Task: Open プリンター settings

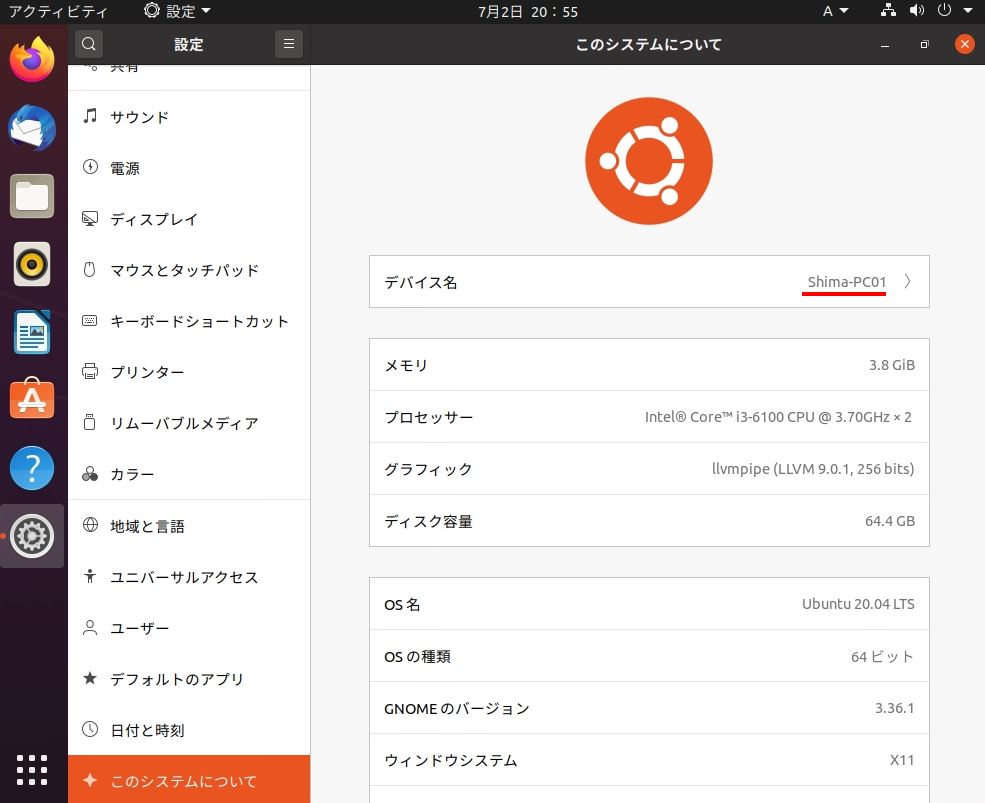Action: [x=189, y=372]
